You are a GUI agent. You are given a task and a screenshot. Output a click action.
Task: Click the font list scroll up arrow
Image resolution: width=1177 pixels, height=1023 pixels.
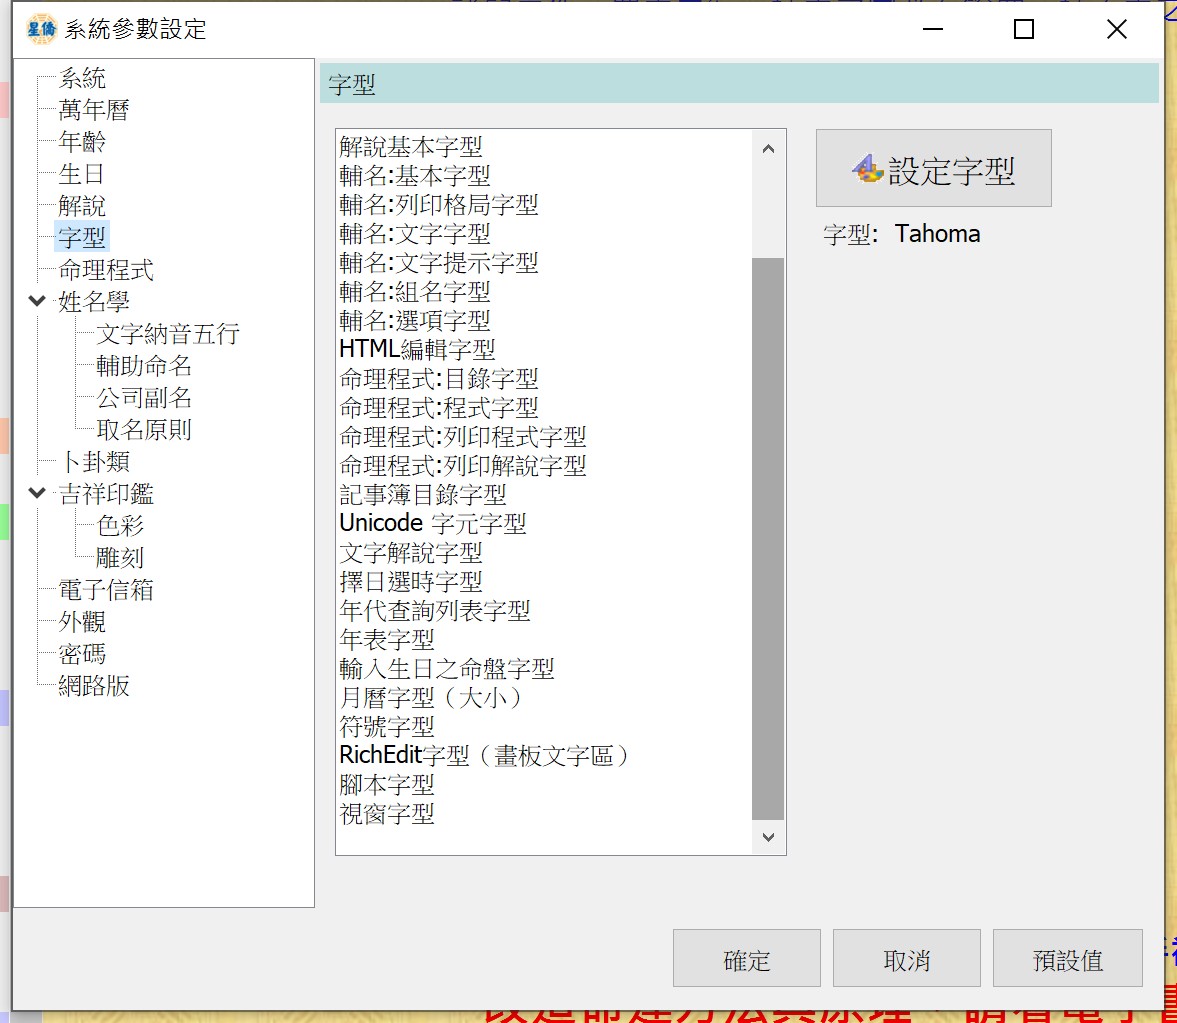pyautogui.click(x=768, y=149)
